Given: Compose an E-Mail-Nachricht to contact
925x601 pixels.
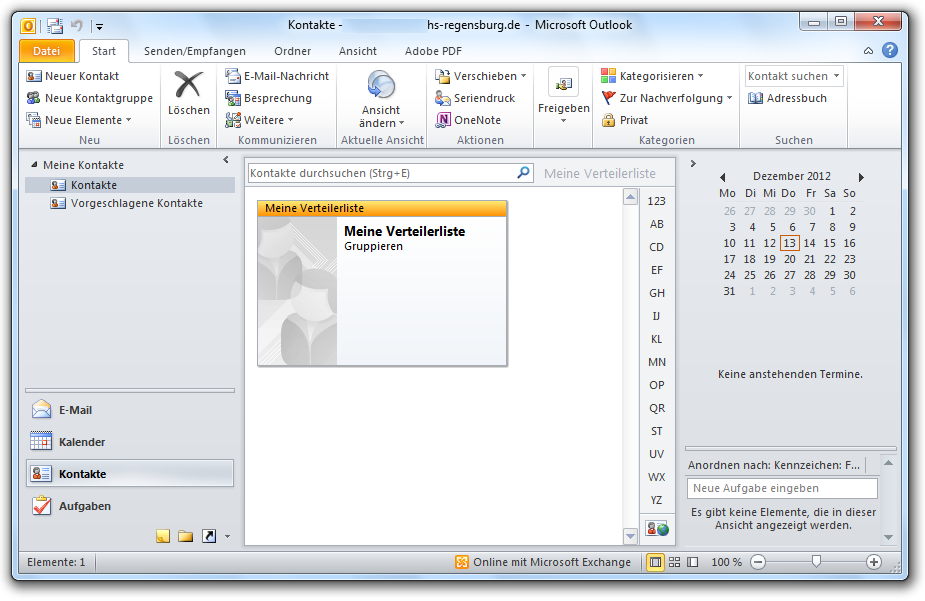Looking at the screenshot, I should 277,76.
